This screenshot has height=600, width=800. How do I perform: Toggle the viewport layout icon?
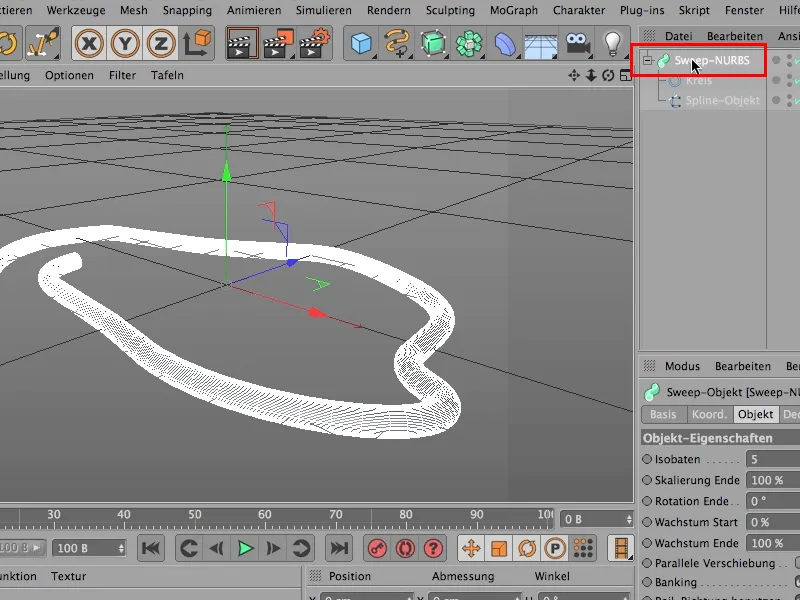click(626, 76)
